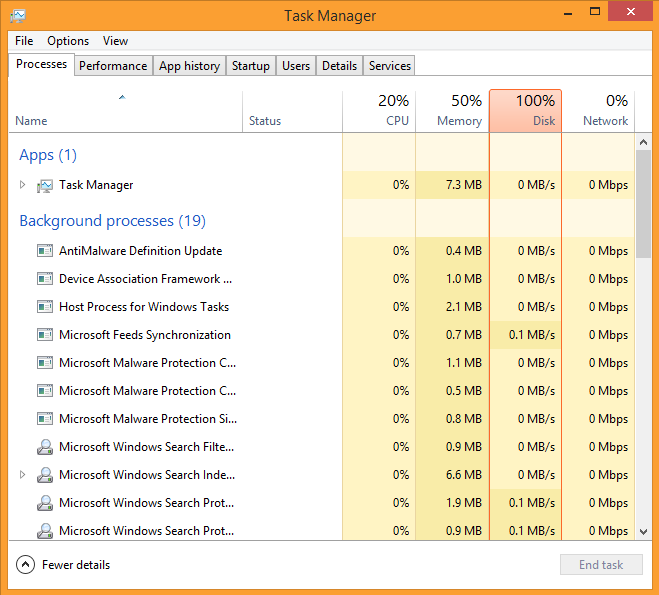
Task: Click the 0.1 MB/s disk value for Feeds Synchronization
Action: 532,335
